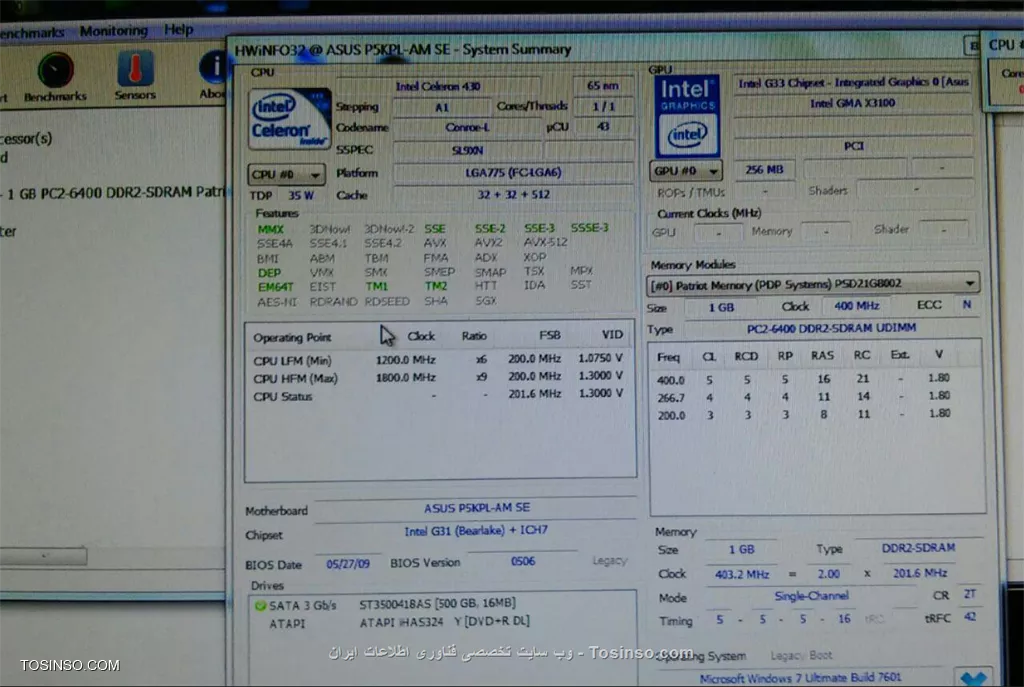The height and width of the screenshot is (687, 1024).
Task: Select the CPU Status row
Action: [438, 395]
